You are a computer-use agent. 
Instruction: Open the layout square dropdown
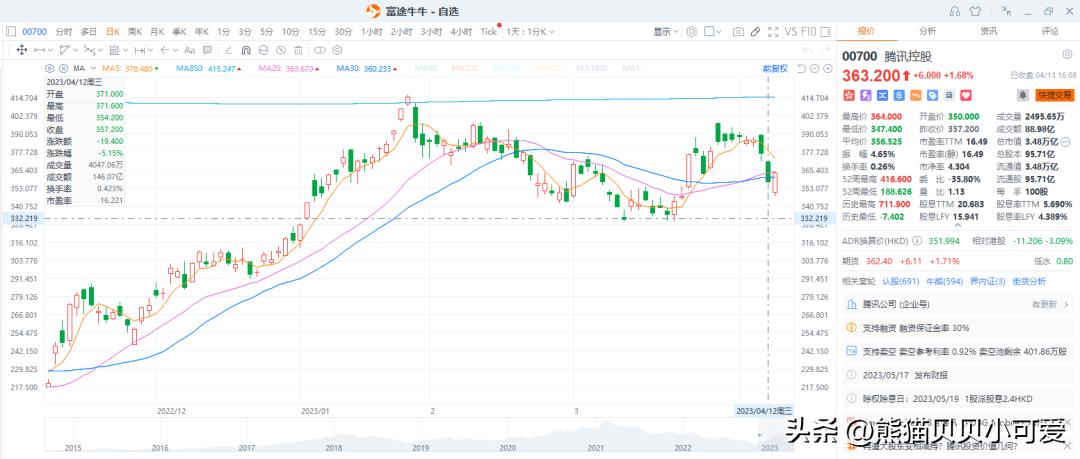(x=712, y=32)
